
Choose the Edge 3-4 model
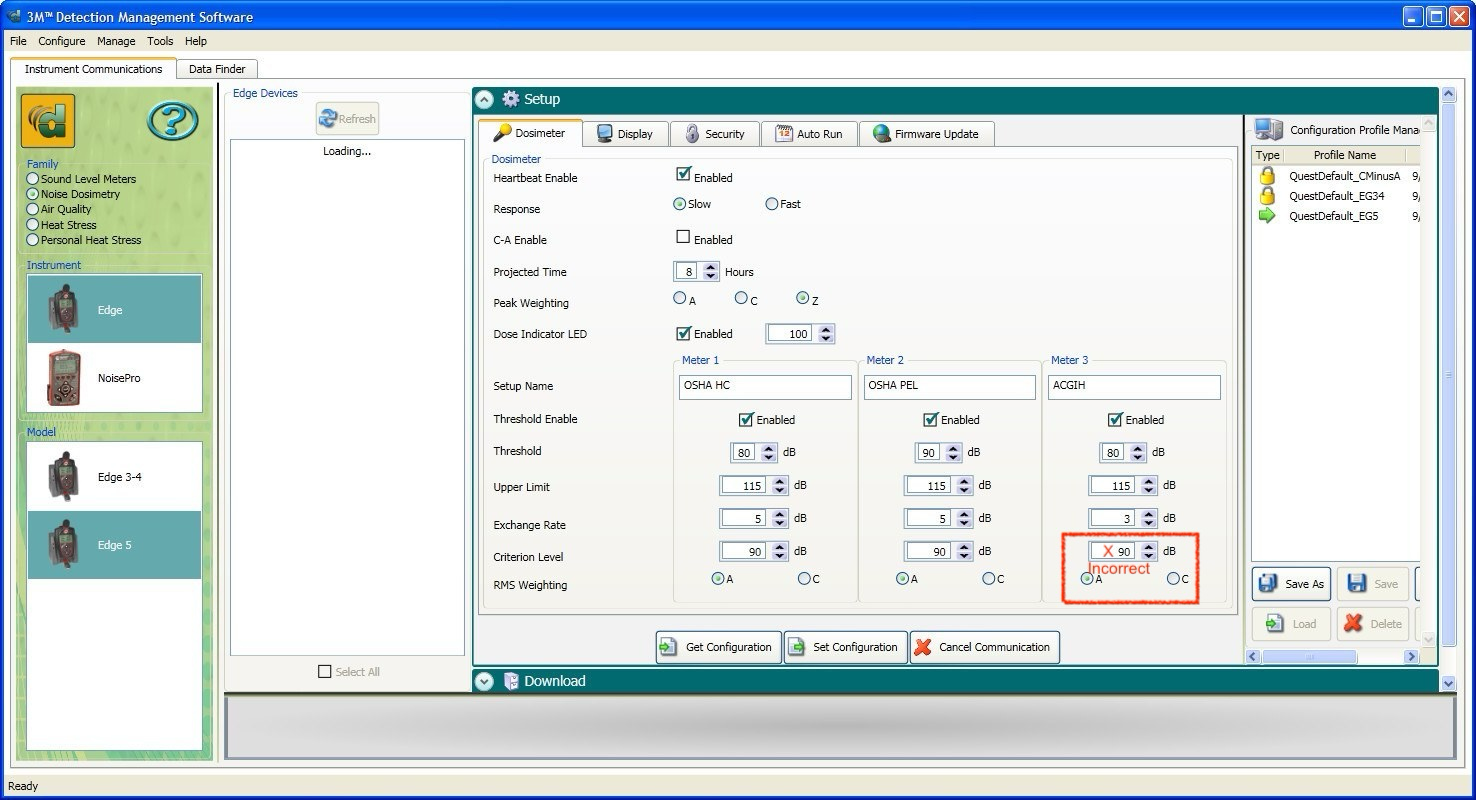pos(114,477)
